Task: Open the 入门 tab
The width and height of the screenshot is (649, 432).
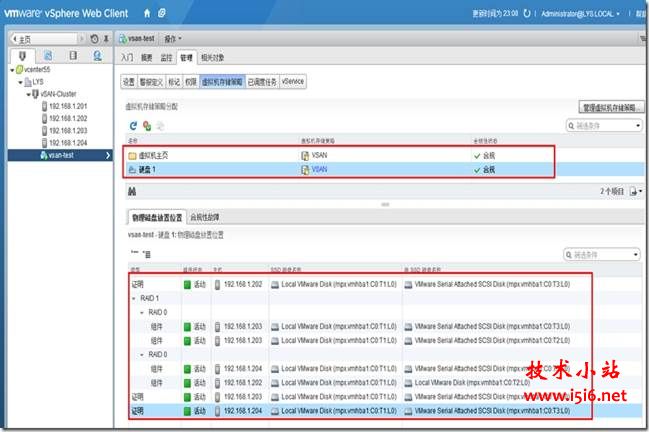Action: point(127,58)
